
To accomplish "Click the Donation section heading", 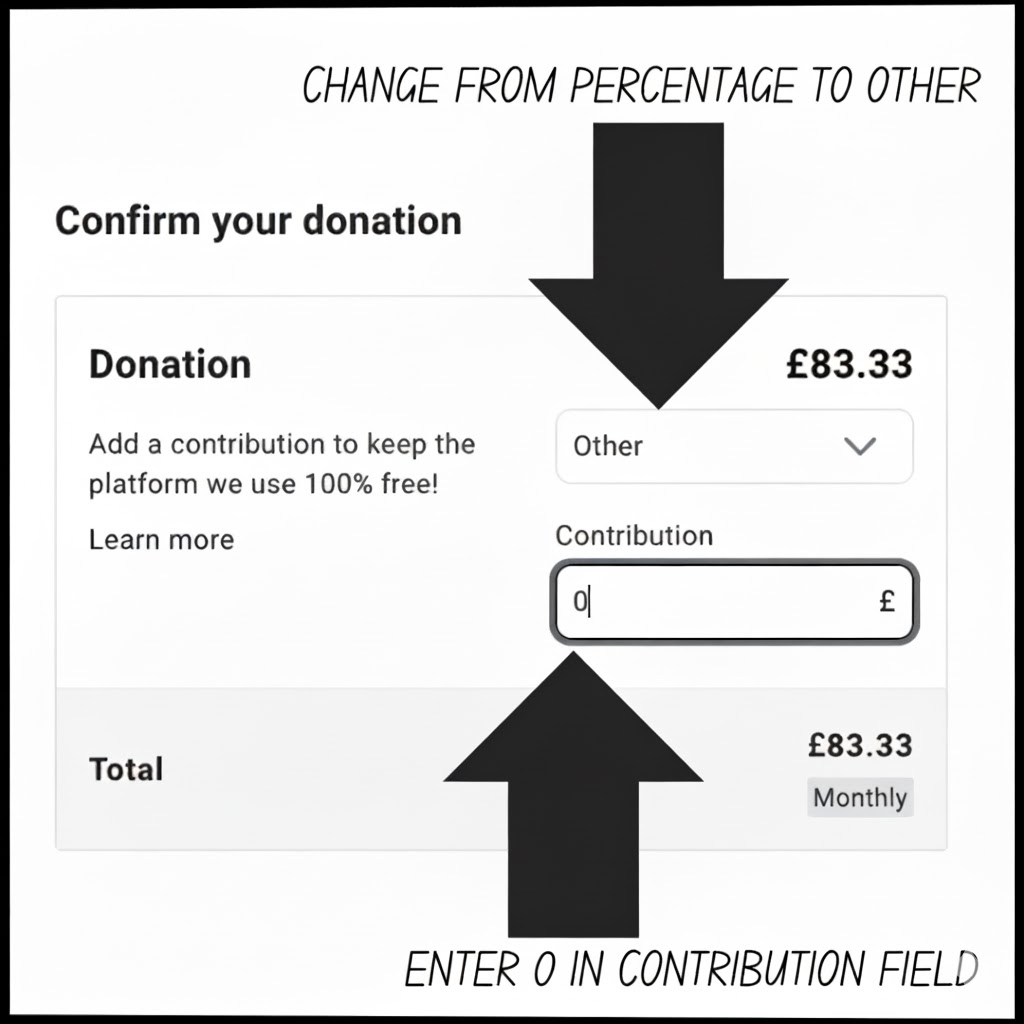I will pos(169,364).
